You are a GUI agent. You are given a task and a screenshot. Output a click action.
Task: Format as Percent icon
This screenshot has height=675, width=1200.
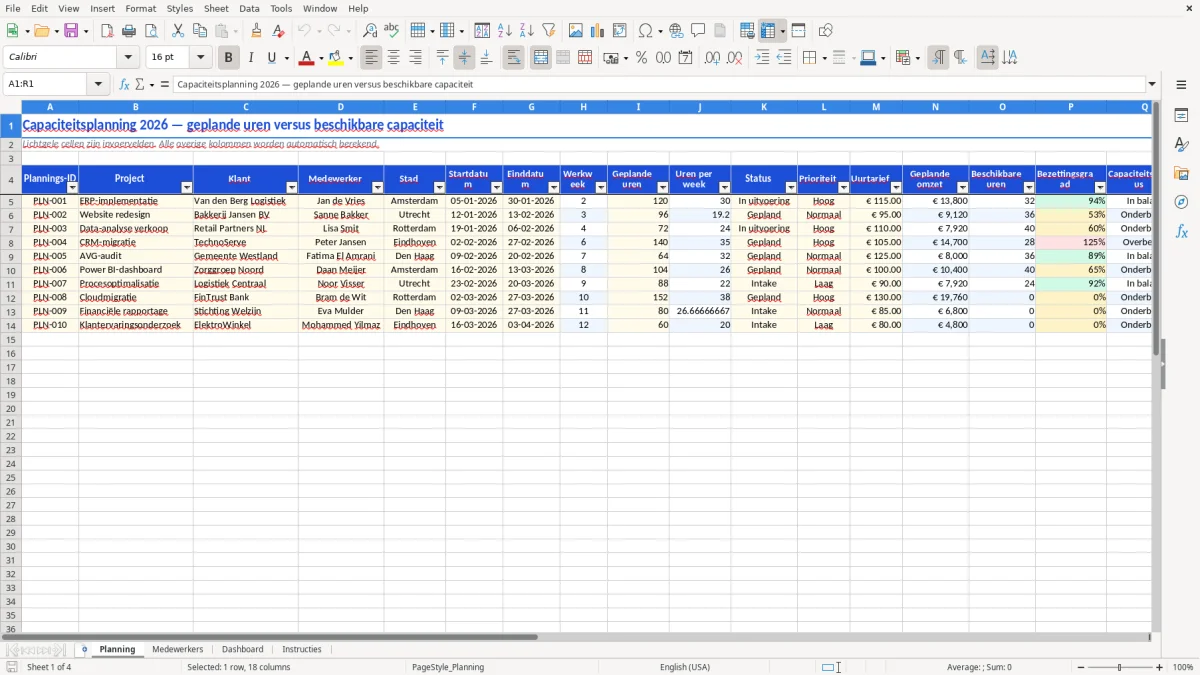coord(641,58)
